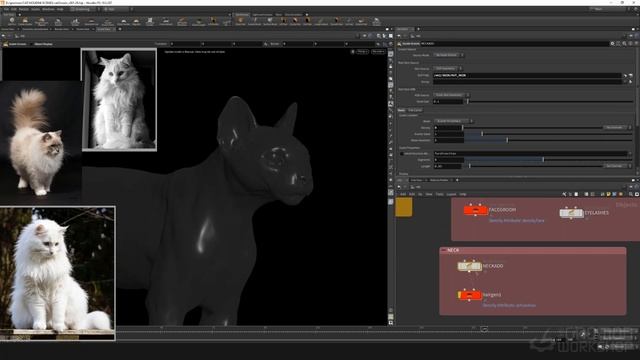Select the Basic parameter tab
This screenshot has width=640, height=360.
point(402,110)
